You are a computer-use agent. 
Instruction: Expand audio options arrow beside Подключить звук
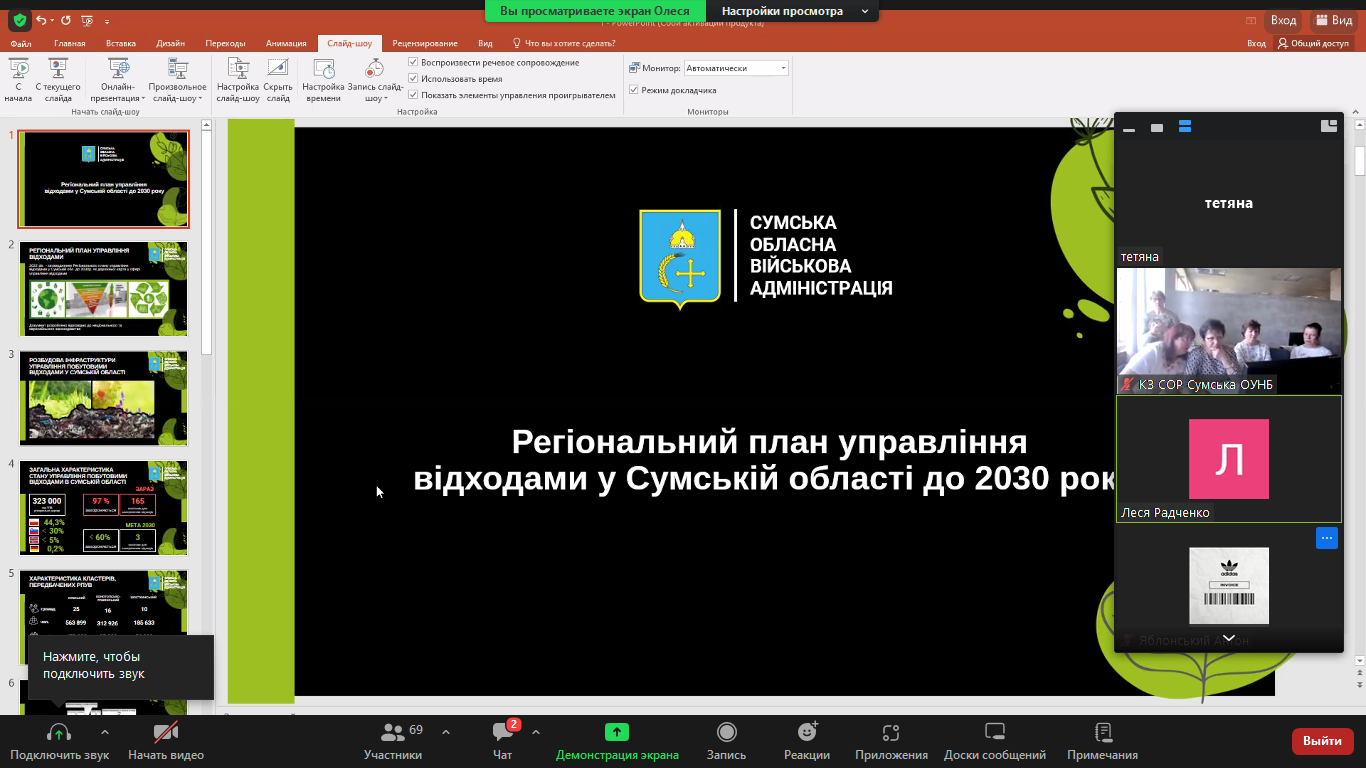(105, 732)
